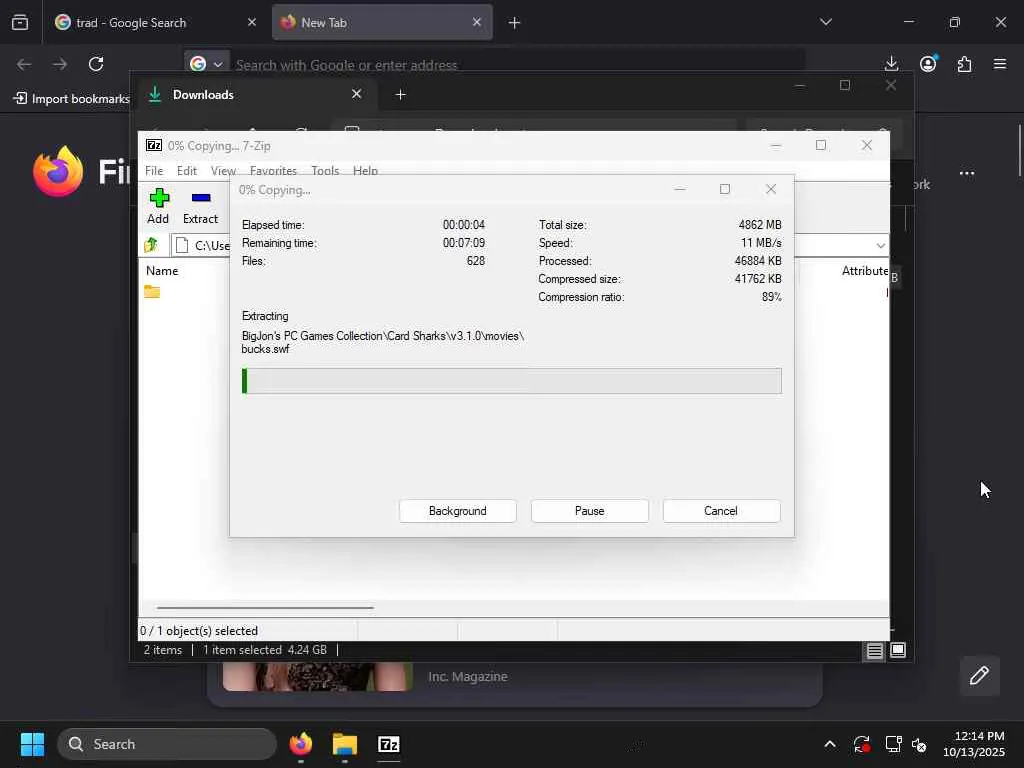List all Firefox tabs dropdown
This screenshot has width=1024, height=768.
tap(825, 22)
